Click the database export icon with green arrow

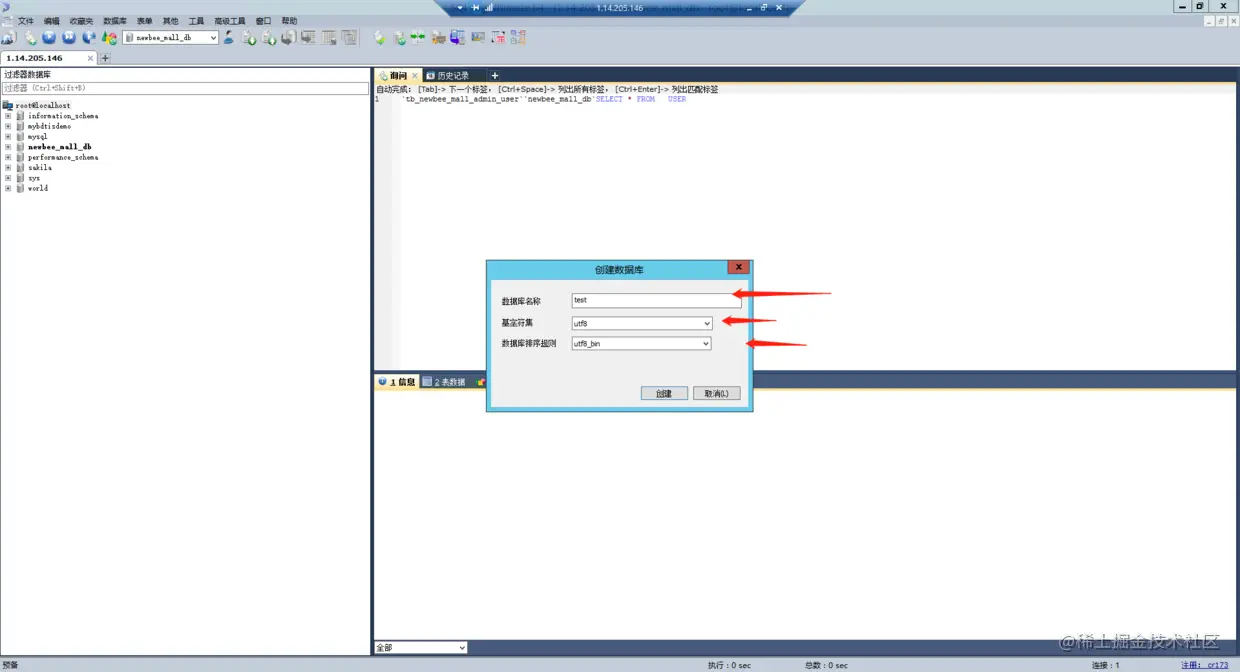point(269,37)
